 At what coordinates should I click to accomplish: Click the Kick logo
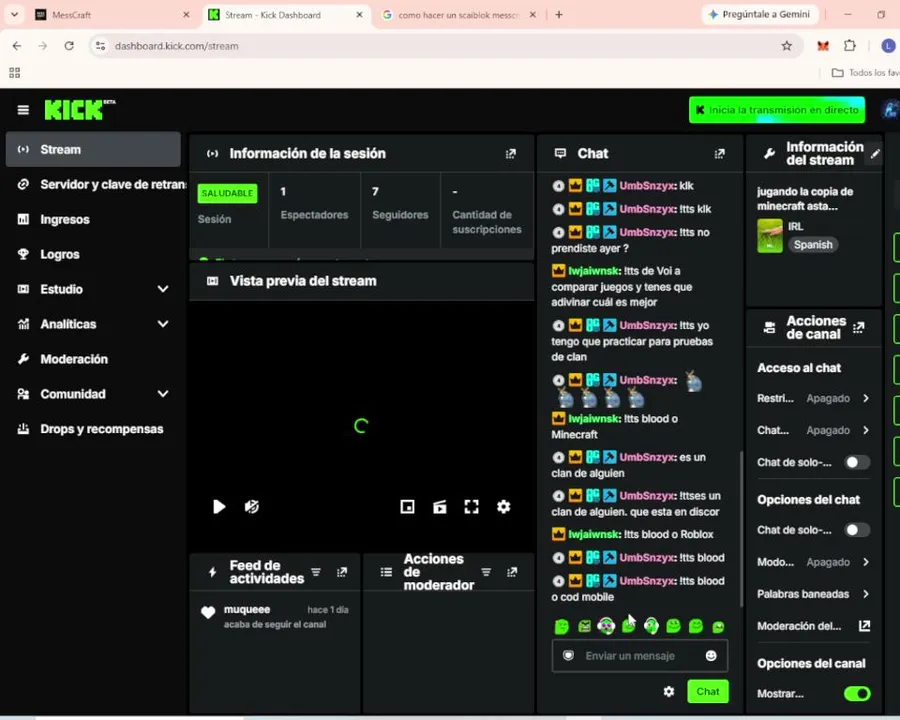click(x=80, y=110)
